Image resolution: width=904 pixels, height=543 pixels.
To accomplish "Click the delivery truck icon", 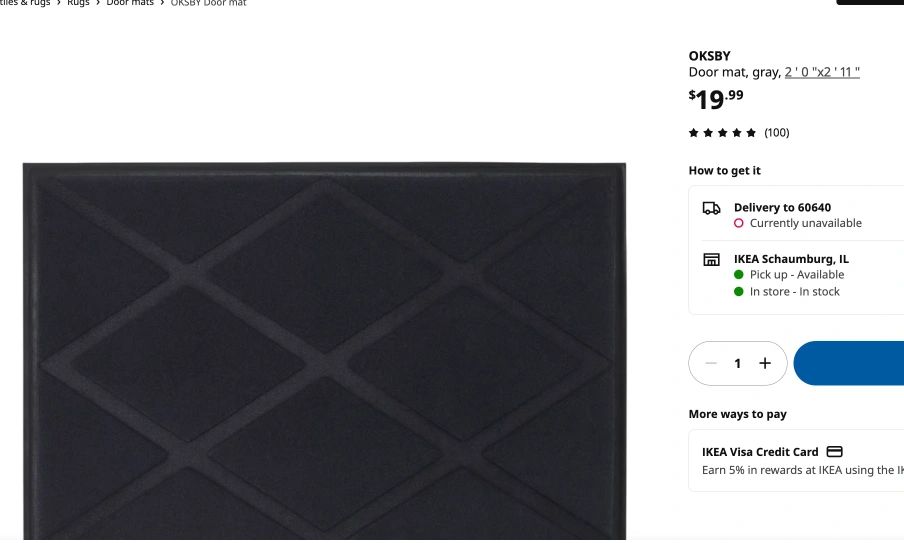I will click(711, 208).
